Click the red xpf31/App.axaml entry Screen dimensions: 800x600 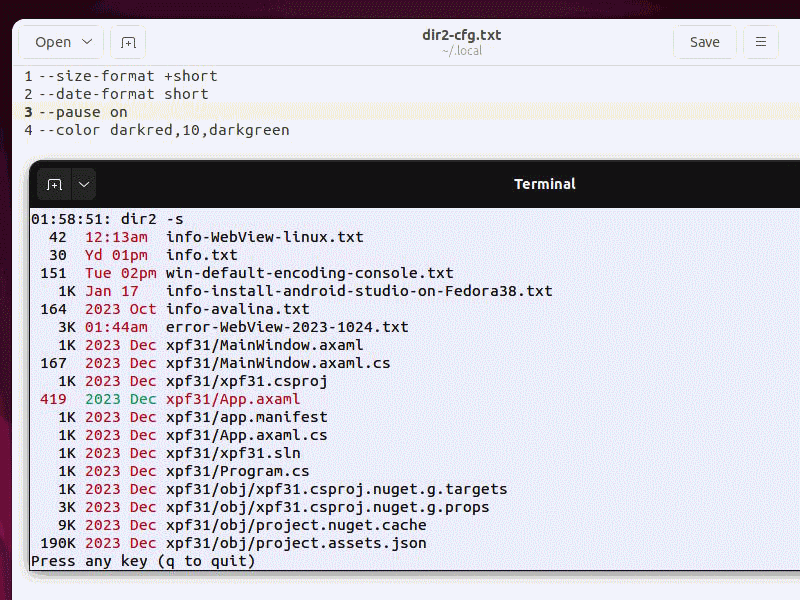pyautogui.click(x=233, y=399)
